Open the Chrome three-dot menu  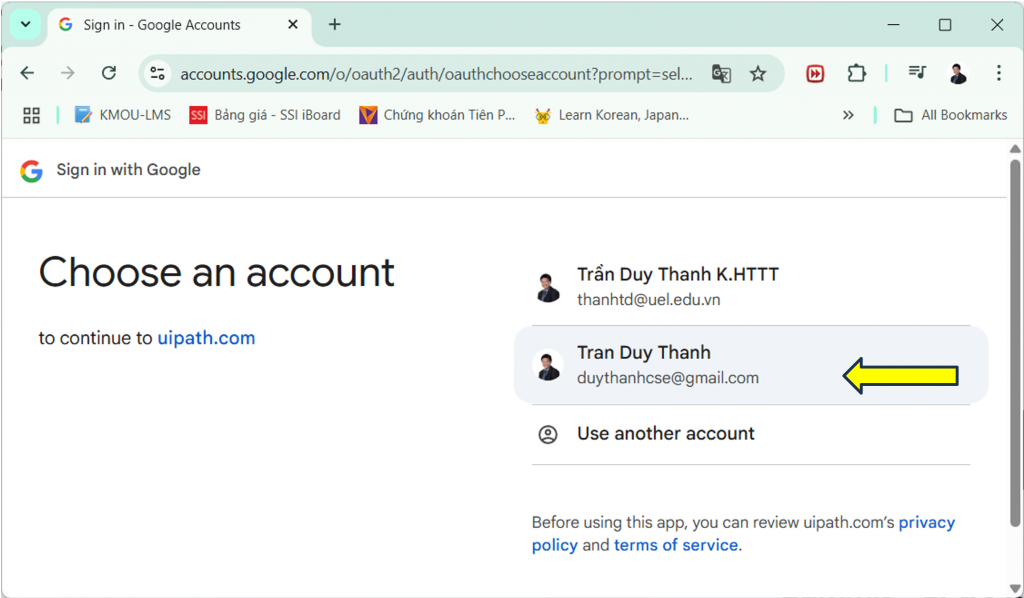click(999, 73)
